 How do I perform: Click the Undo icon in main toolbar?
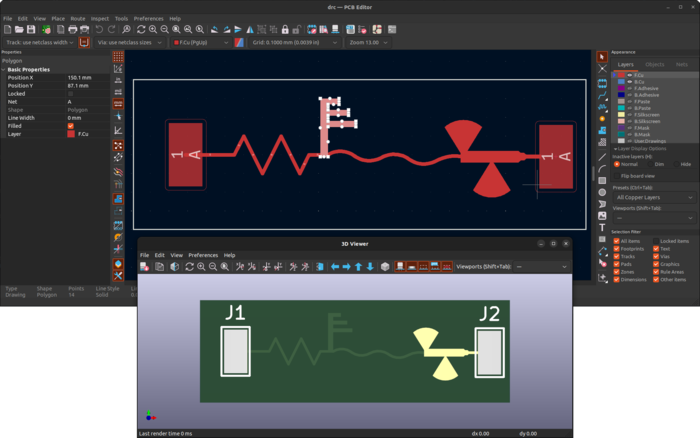pos(99,30)
